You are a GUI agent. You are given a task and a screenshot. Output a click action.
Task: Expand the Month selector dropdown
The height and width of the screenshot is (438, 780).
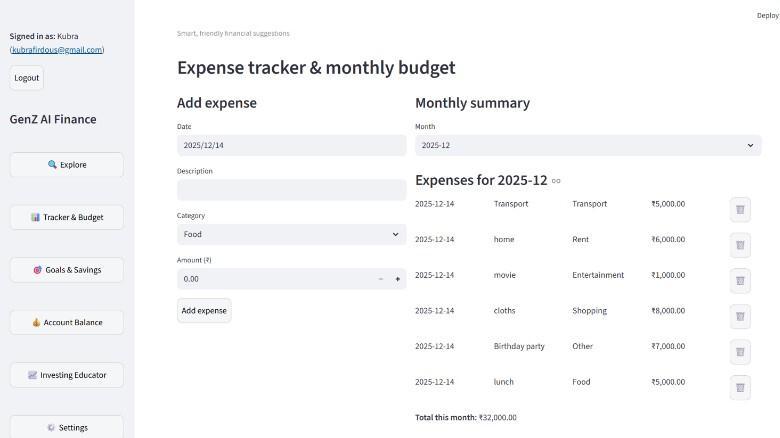(588, 145)
